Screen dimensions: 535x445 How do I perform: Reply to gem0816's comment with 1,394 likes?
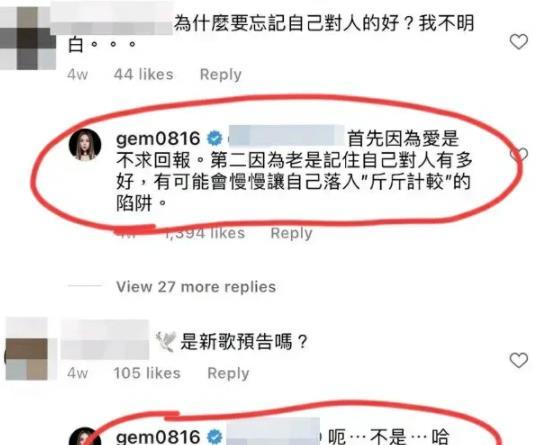291,233
